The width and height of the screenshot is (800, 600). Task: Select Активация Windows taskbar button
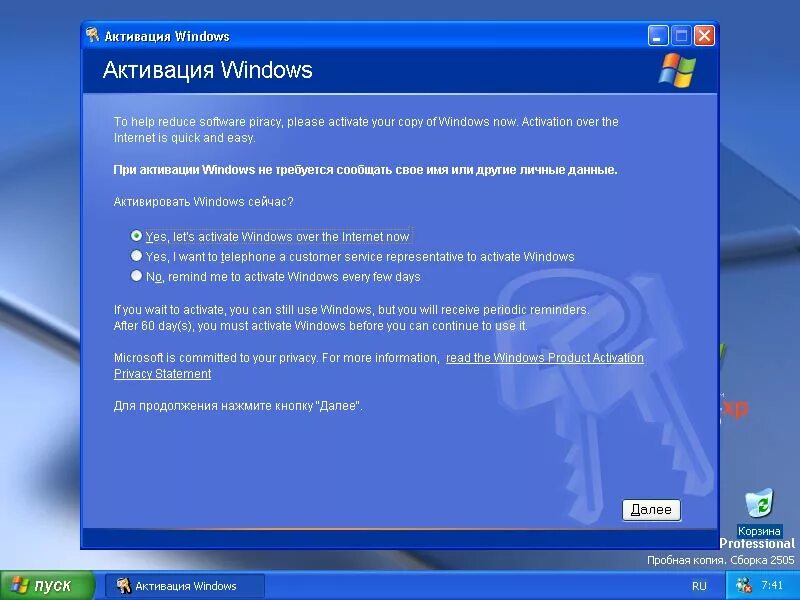pos(185,586)
